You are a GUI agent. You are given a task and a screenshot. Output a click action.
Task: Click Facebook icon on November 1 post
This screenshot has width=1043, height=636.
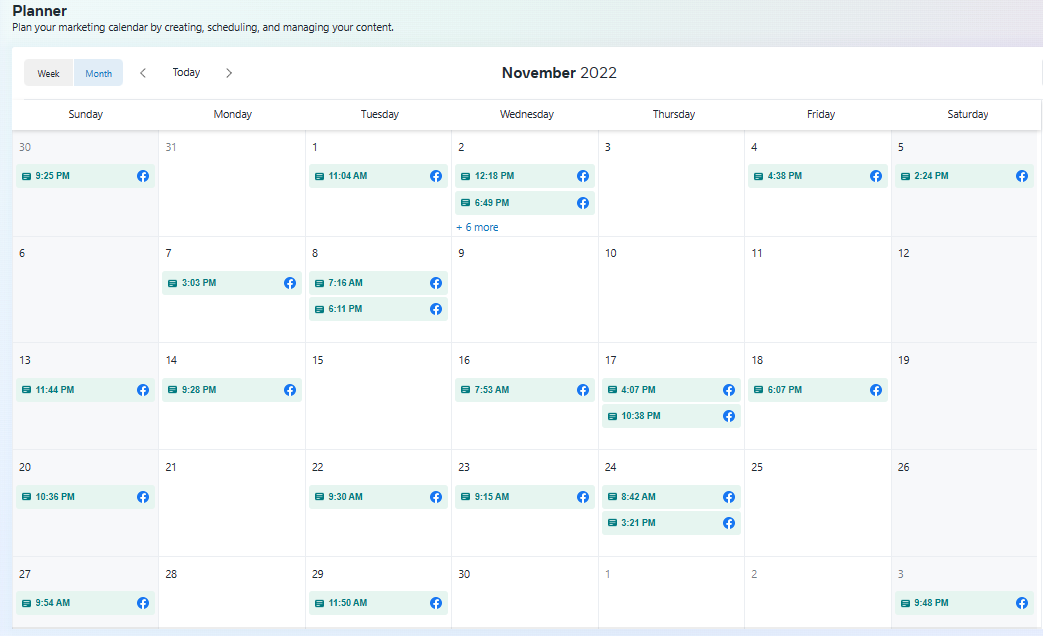click(x=436, y=176)
